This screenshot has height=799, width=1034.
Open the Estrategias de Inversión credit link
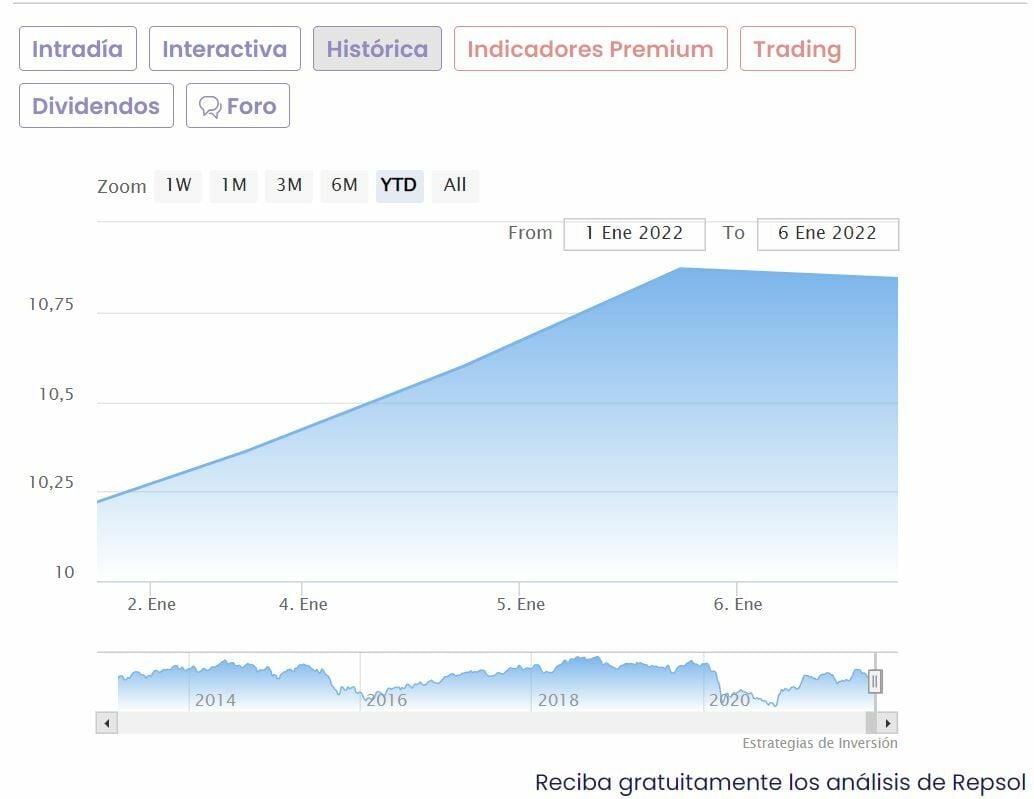coord(819,743)
